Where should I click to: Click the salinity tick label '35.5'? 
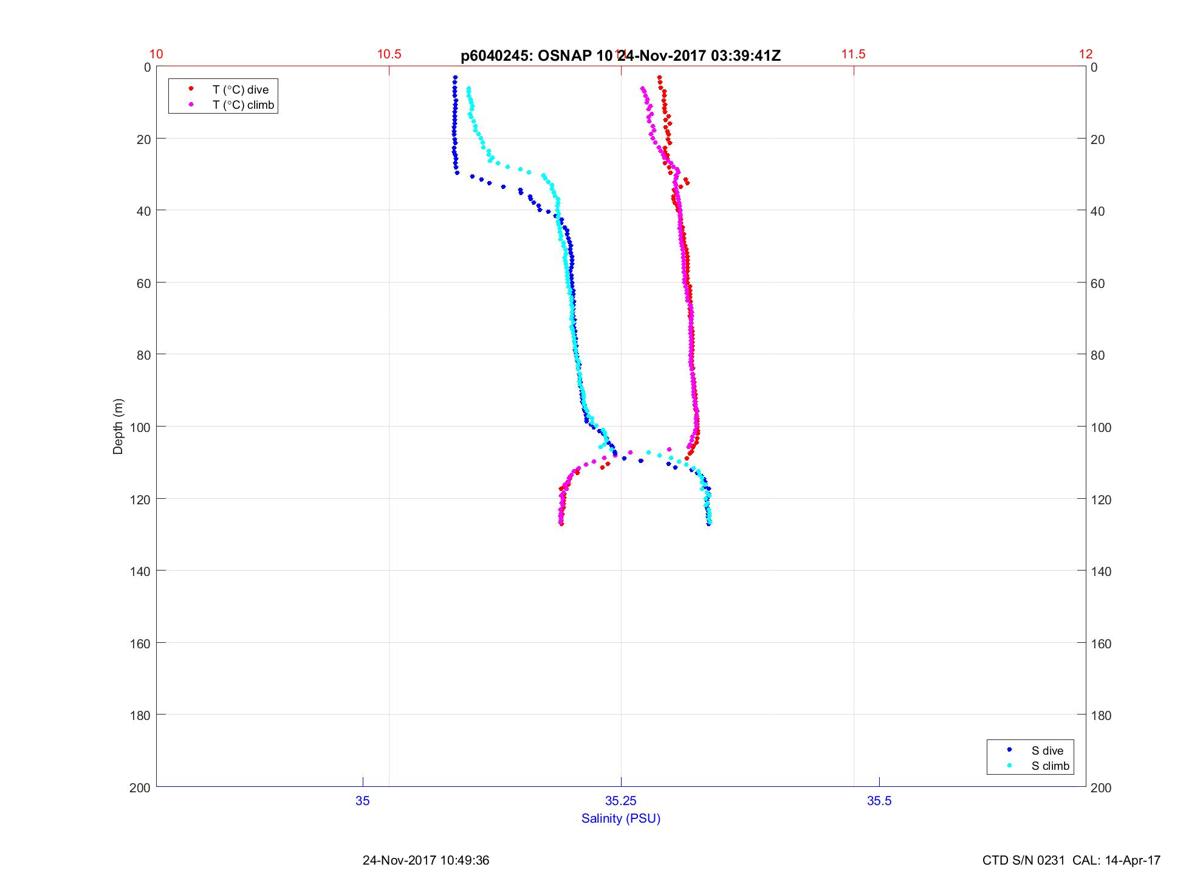point(879,801)
